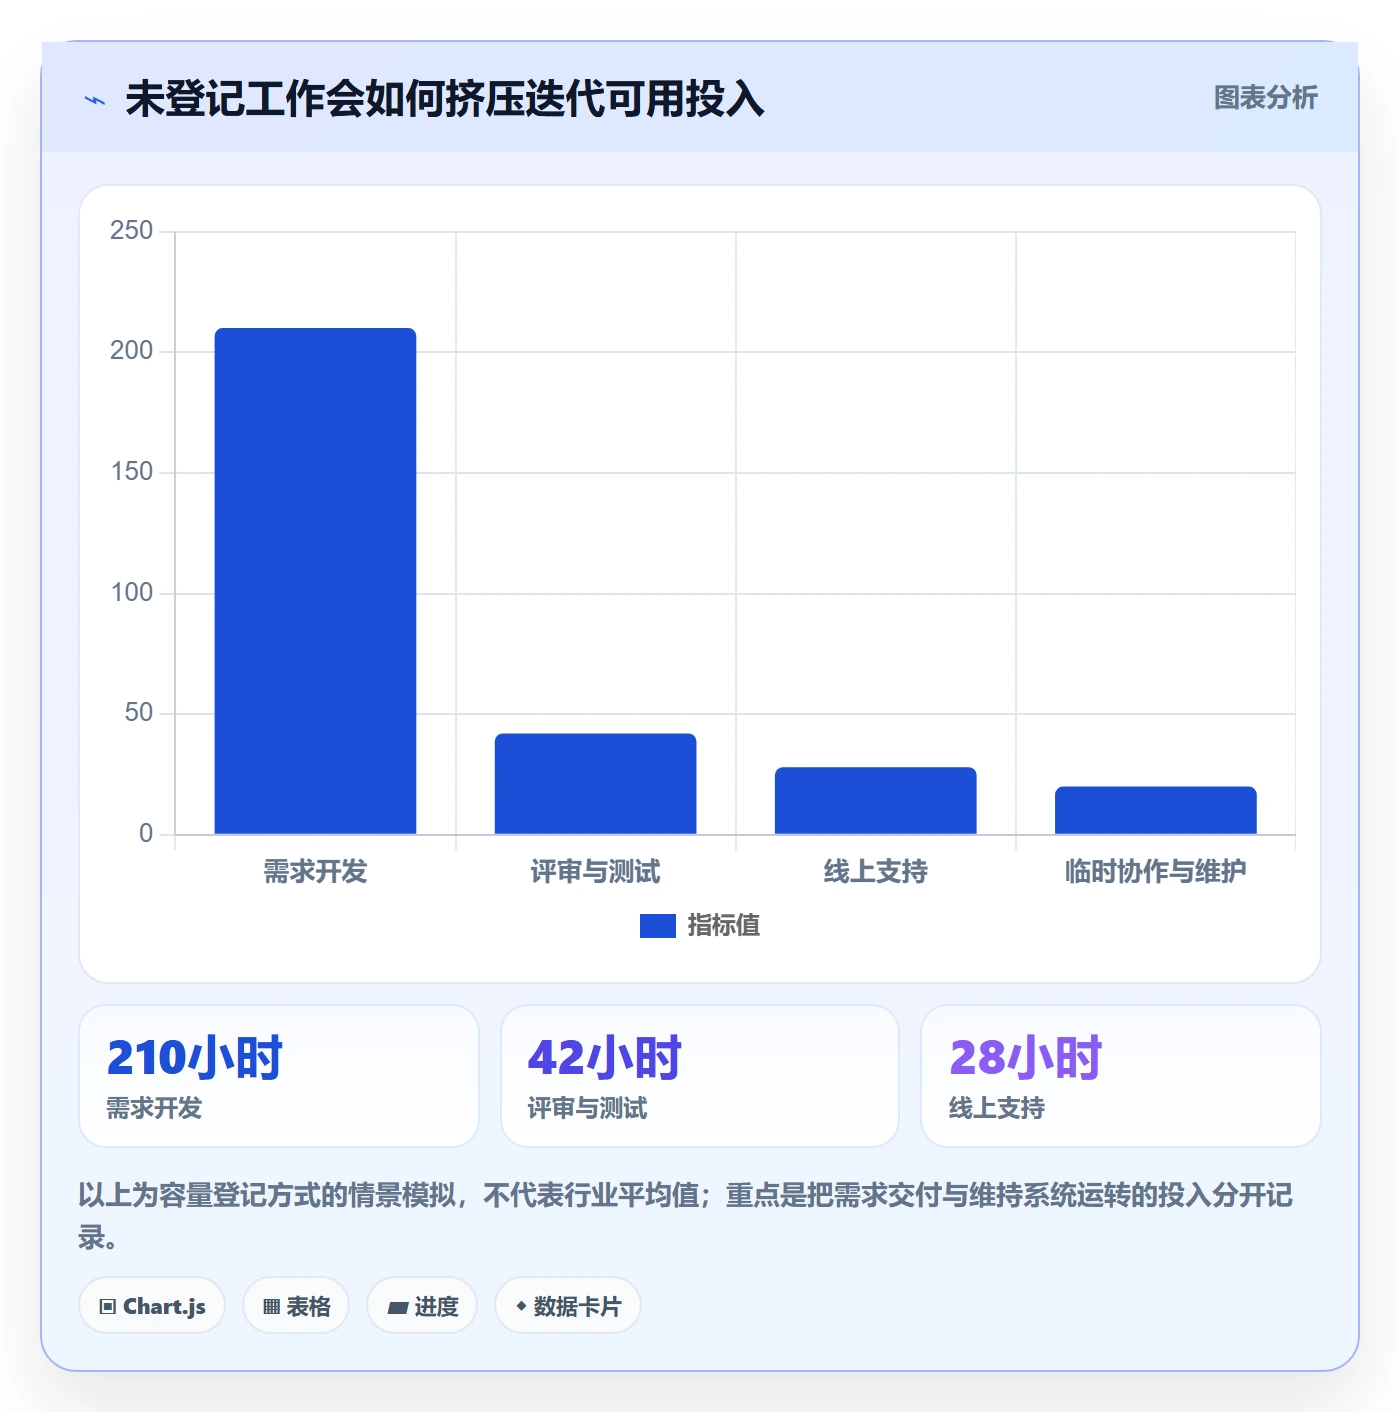Click the 线上支持 x-axis label
The width and height of the screenshot is (1400, 1412).
pos(875,872)
